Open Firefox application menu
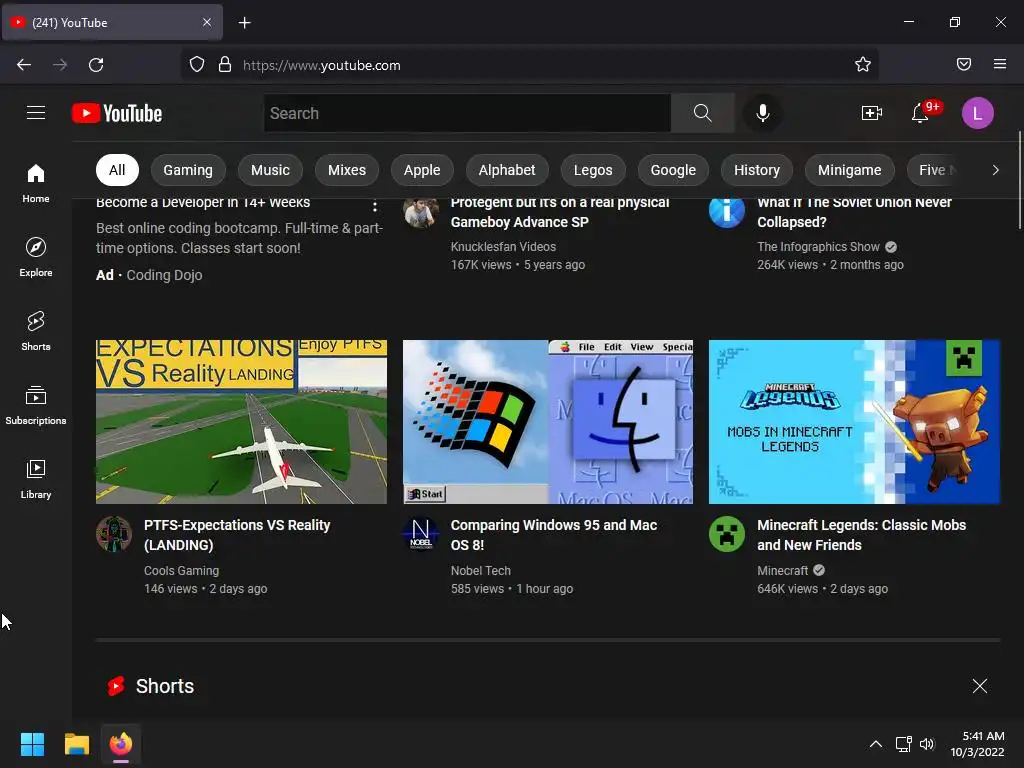The image size is (1024, 768). [999, 65]
